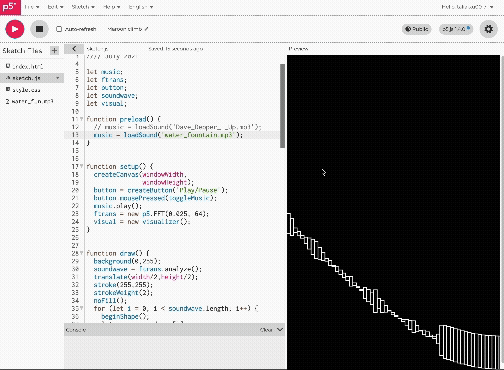The image size is (504, 370).
Task: Toggle the Auto-refresh checkbox
Action: click(59, 29)
